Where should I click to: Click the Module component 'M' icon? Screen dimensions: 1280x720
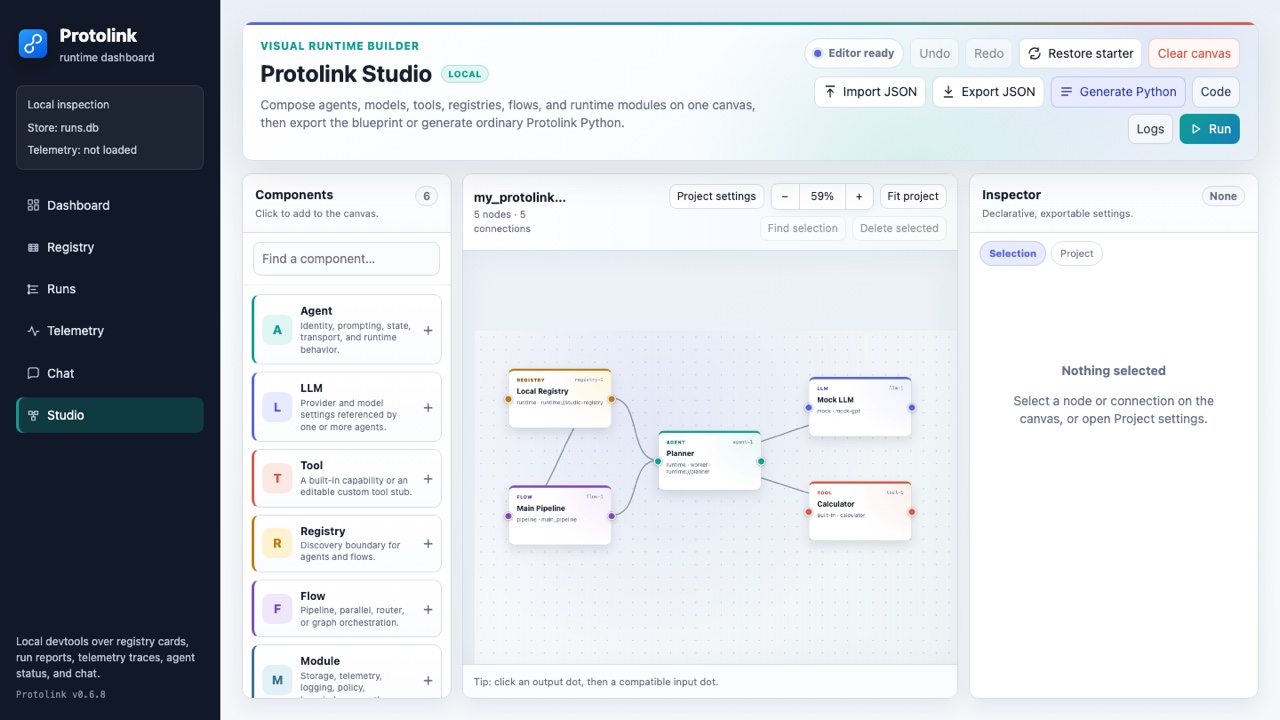[x=277, y=680]
